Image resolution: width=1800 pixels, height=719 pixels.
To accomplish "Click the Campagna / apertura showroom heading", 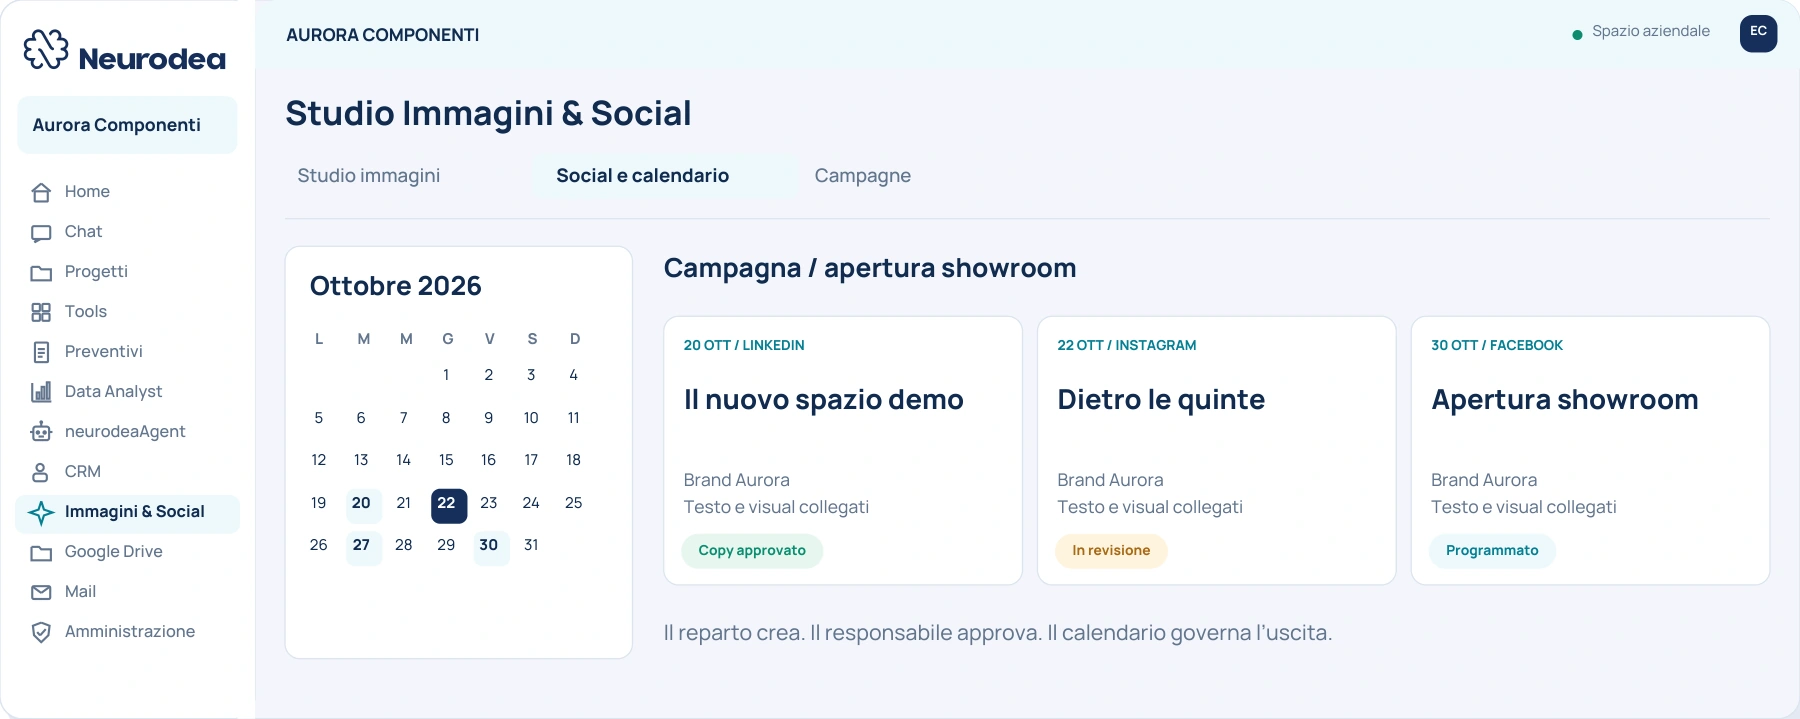I will point(870,268).
